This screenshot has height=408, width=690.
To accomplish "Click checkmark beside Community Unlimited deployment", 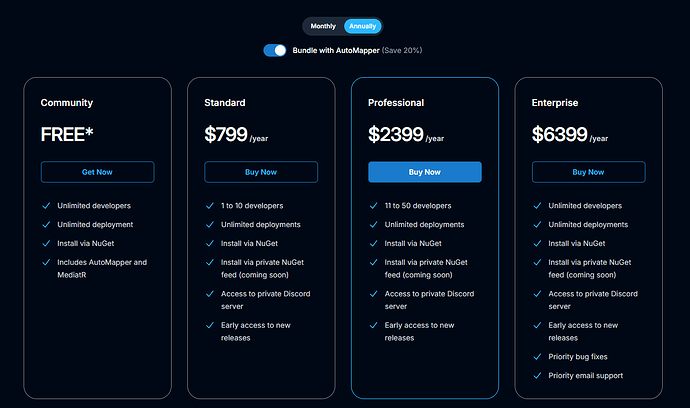I will (x=46, y=224).
